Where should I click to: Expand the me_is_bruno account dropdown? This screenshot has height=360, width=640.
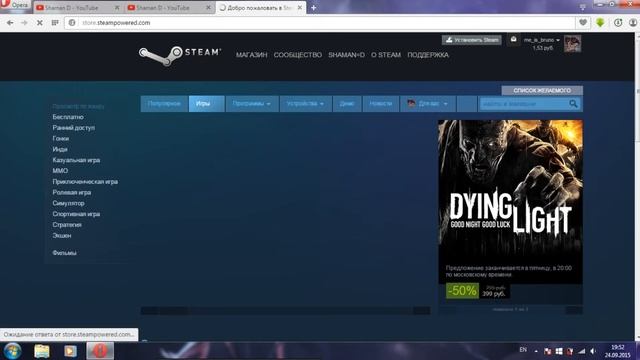coord(542,40)
